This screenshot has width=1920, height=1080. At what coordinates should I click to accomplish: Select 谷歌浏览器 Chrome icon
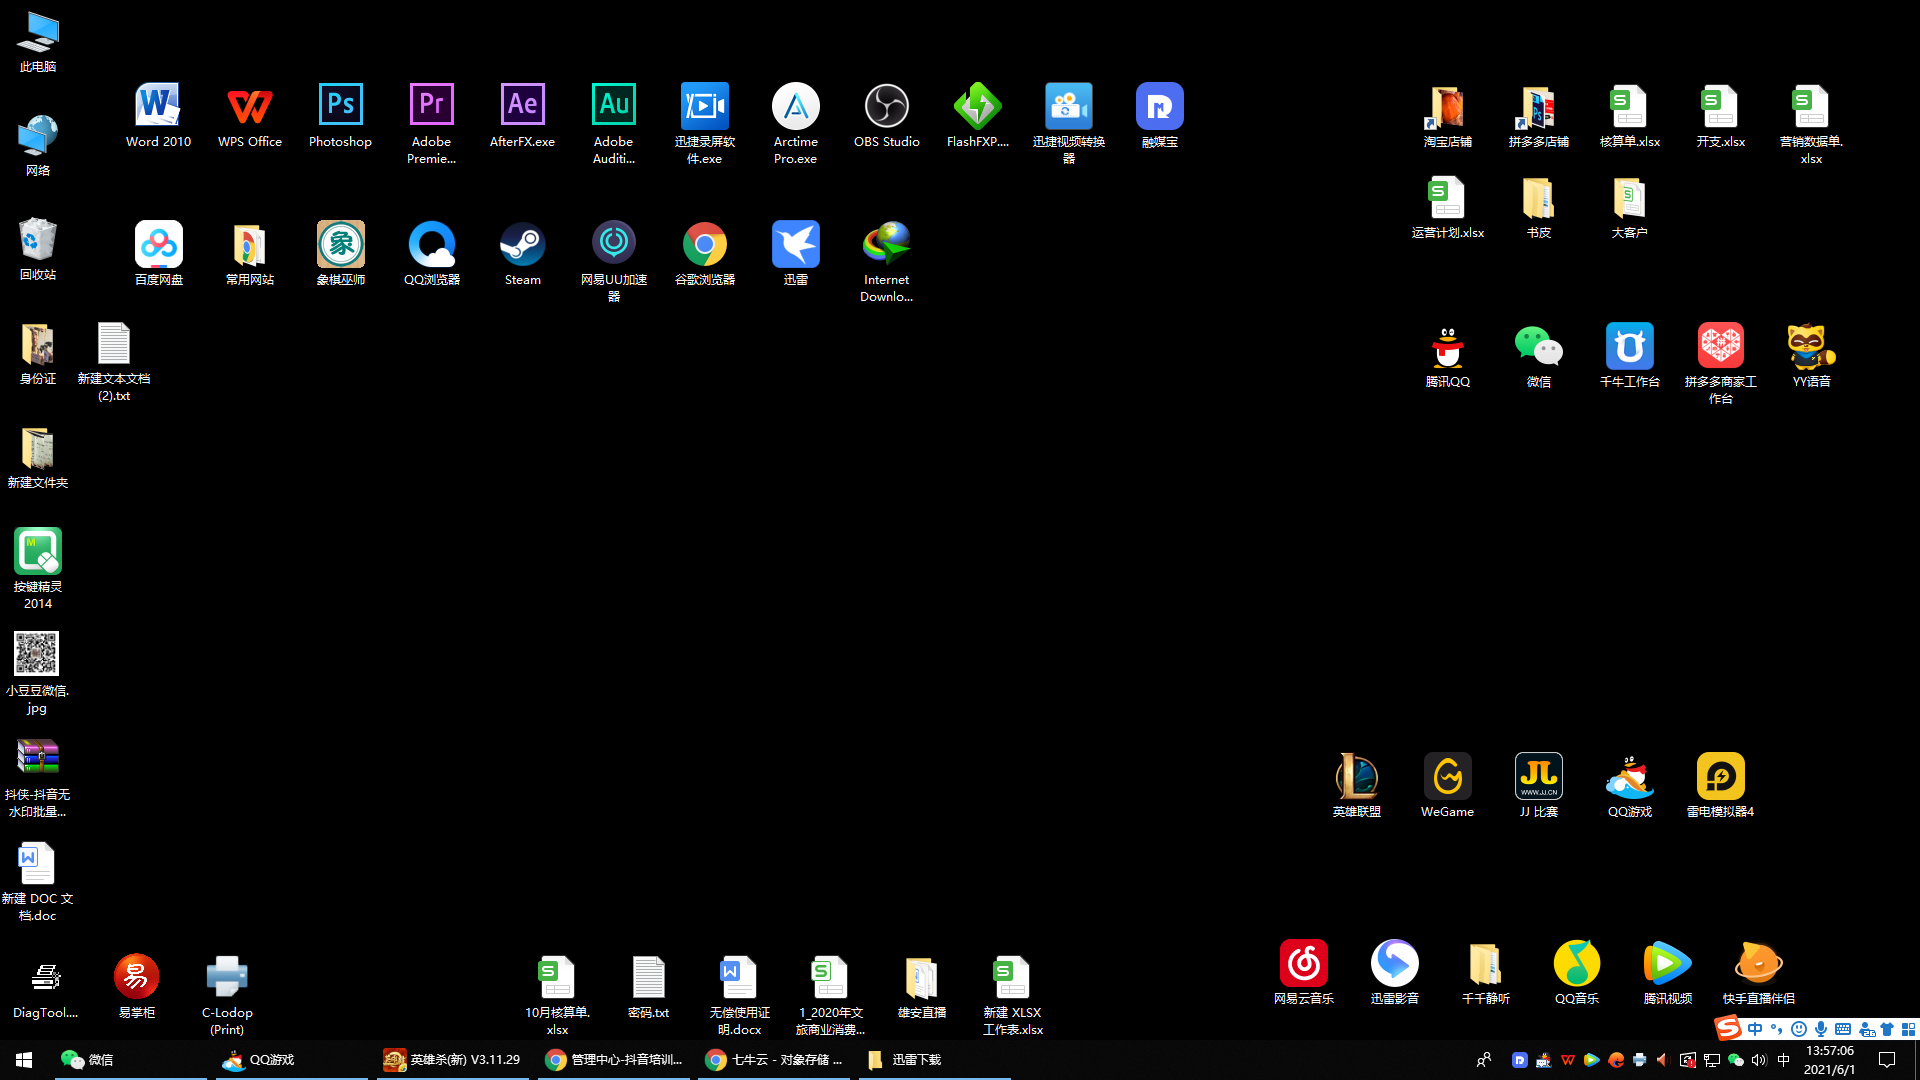[704, 253]
